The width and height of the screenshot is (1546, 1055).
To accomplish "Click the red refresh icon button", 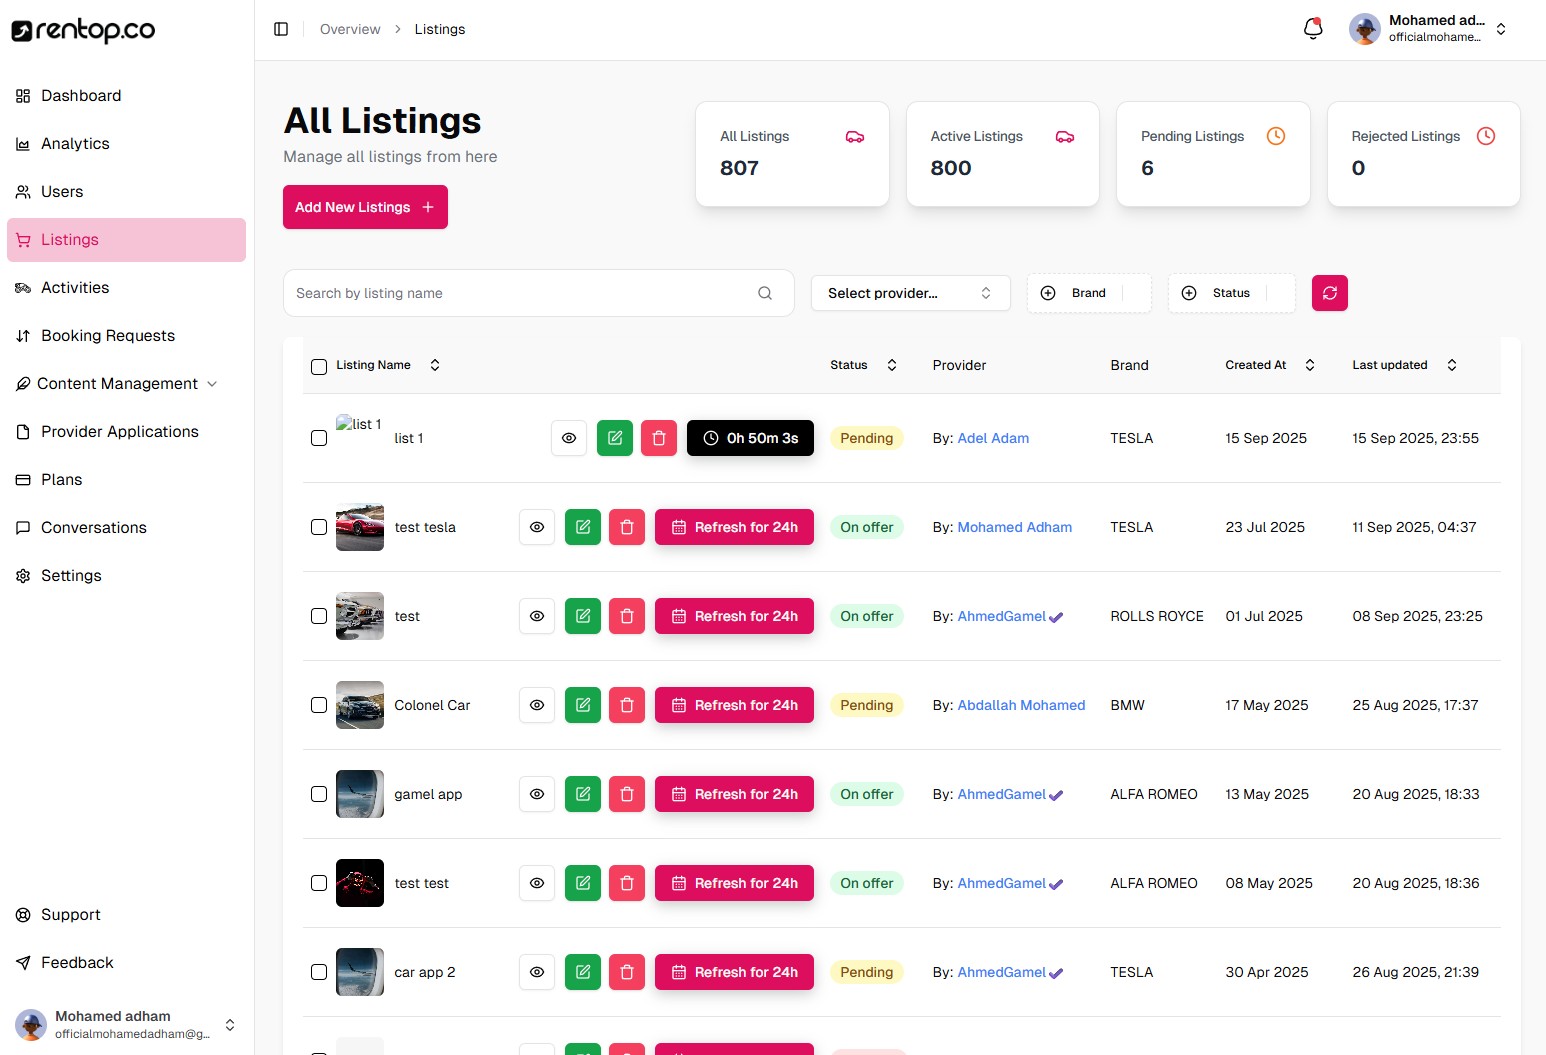I will [1329, 293].
